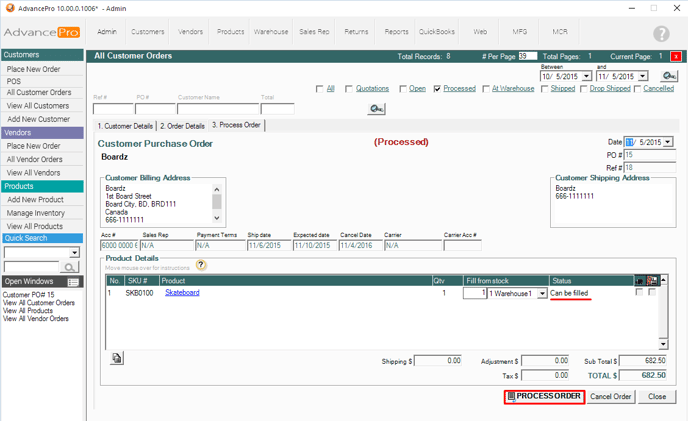Enable the Quotations filter checkbox

[349, 89]
